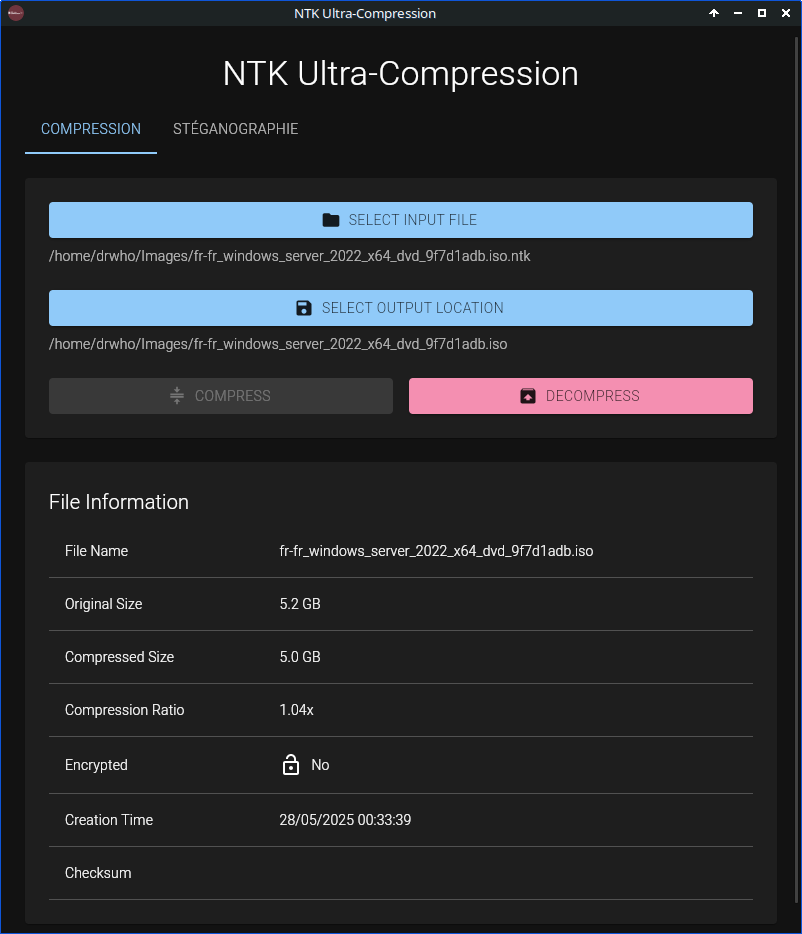Click the large NTK Ultra-Compression page heading

pyautogui.click(x=400, y=74)
